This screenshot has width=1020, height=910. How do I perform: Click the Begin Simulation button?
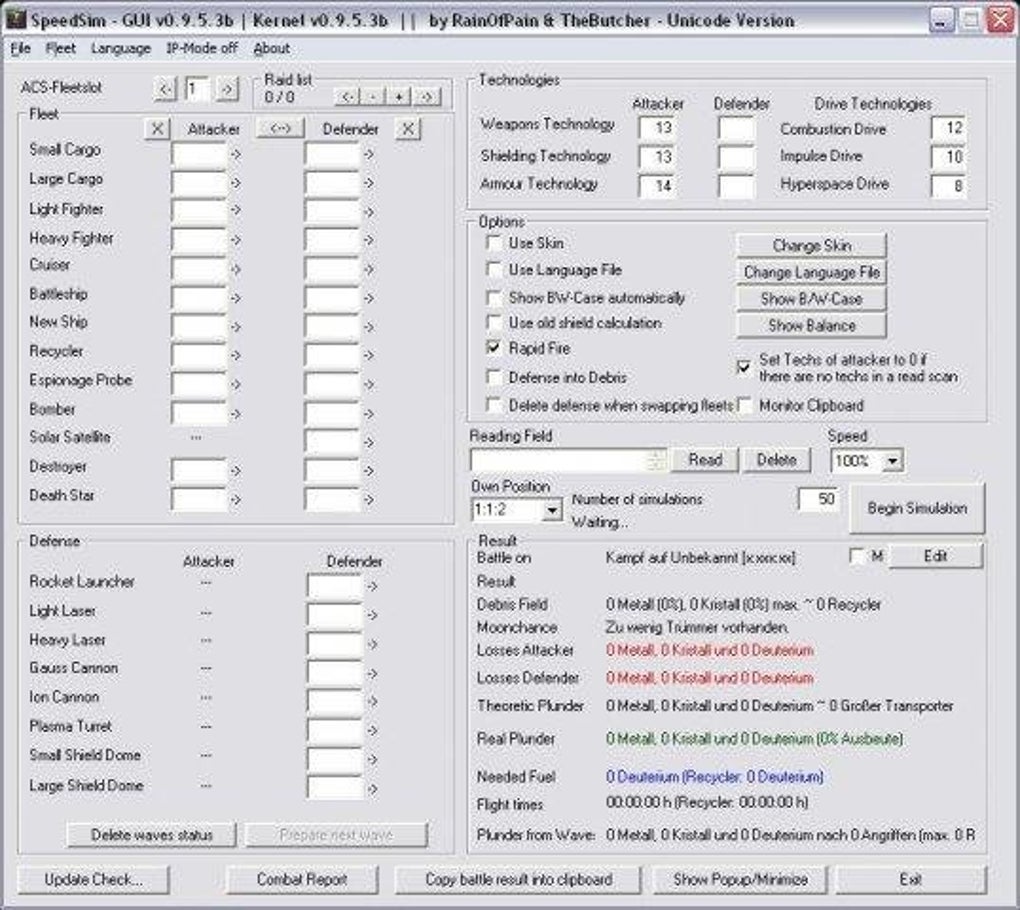[x=915, y=509]
